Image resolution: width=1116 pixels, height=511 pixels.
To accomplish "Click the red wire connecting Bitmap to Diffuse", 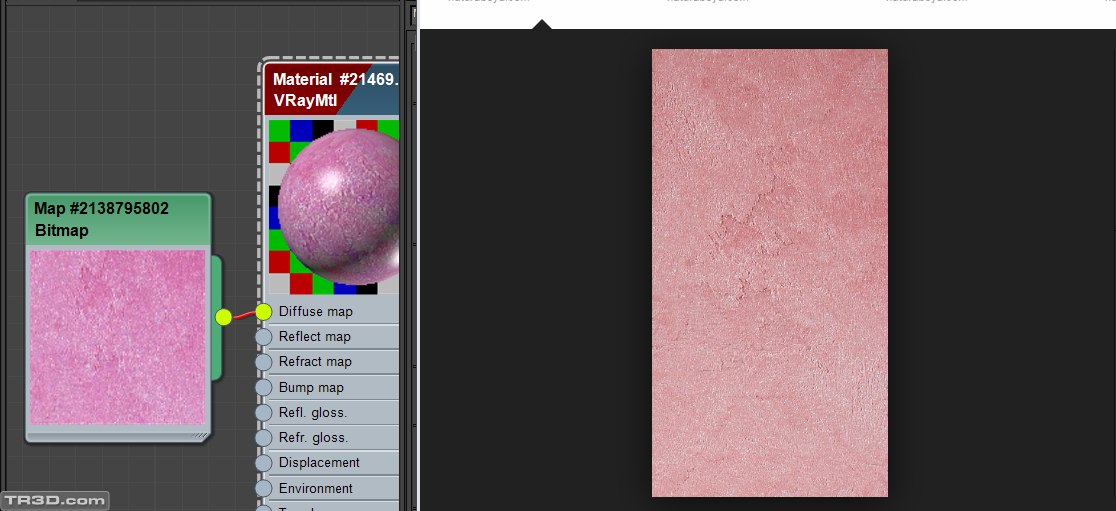I will [x=243, y=315].
